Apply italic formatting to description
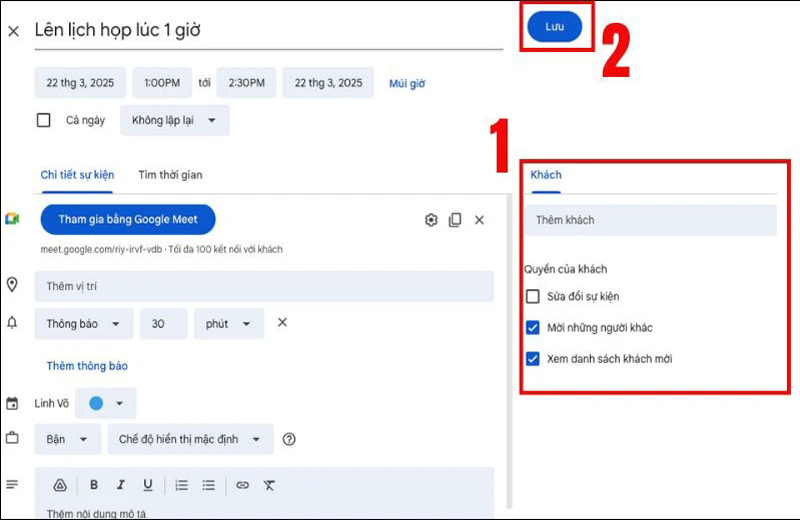 [x=121, y=485]
